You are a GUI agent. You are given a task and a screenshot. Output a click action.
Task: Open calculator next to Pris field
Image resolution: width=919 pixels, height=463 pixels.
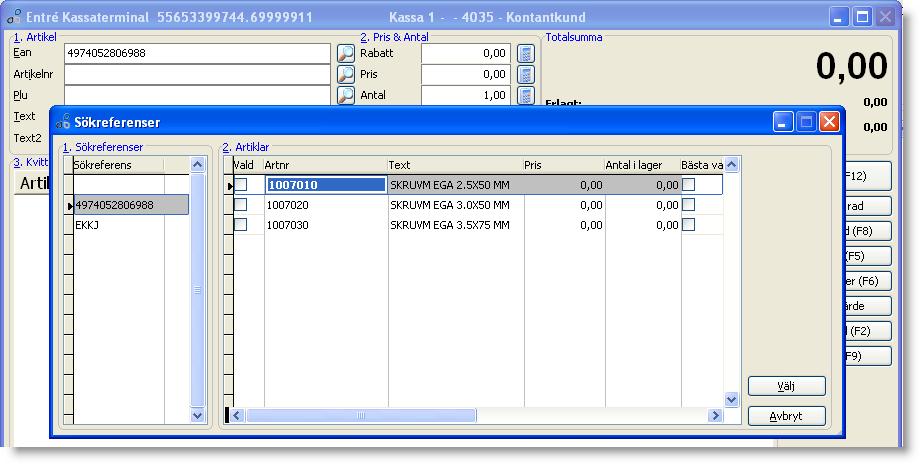coord(526,74)
